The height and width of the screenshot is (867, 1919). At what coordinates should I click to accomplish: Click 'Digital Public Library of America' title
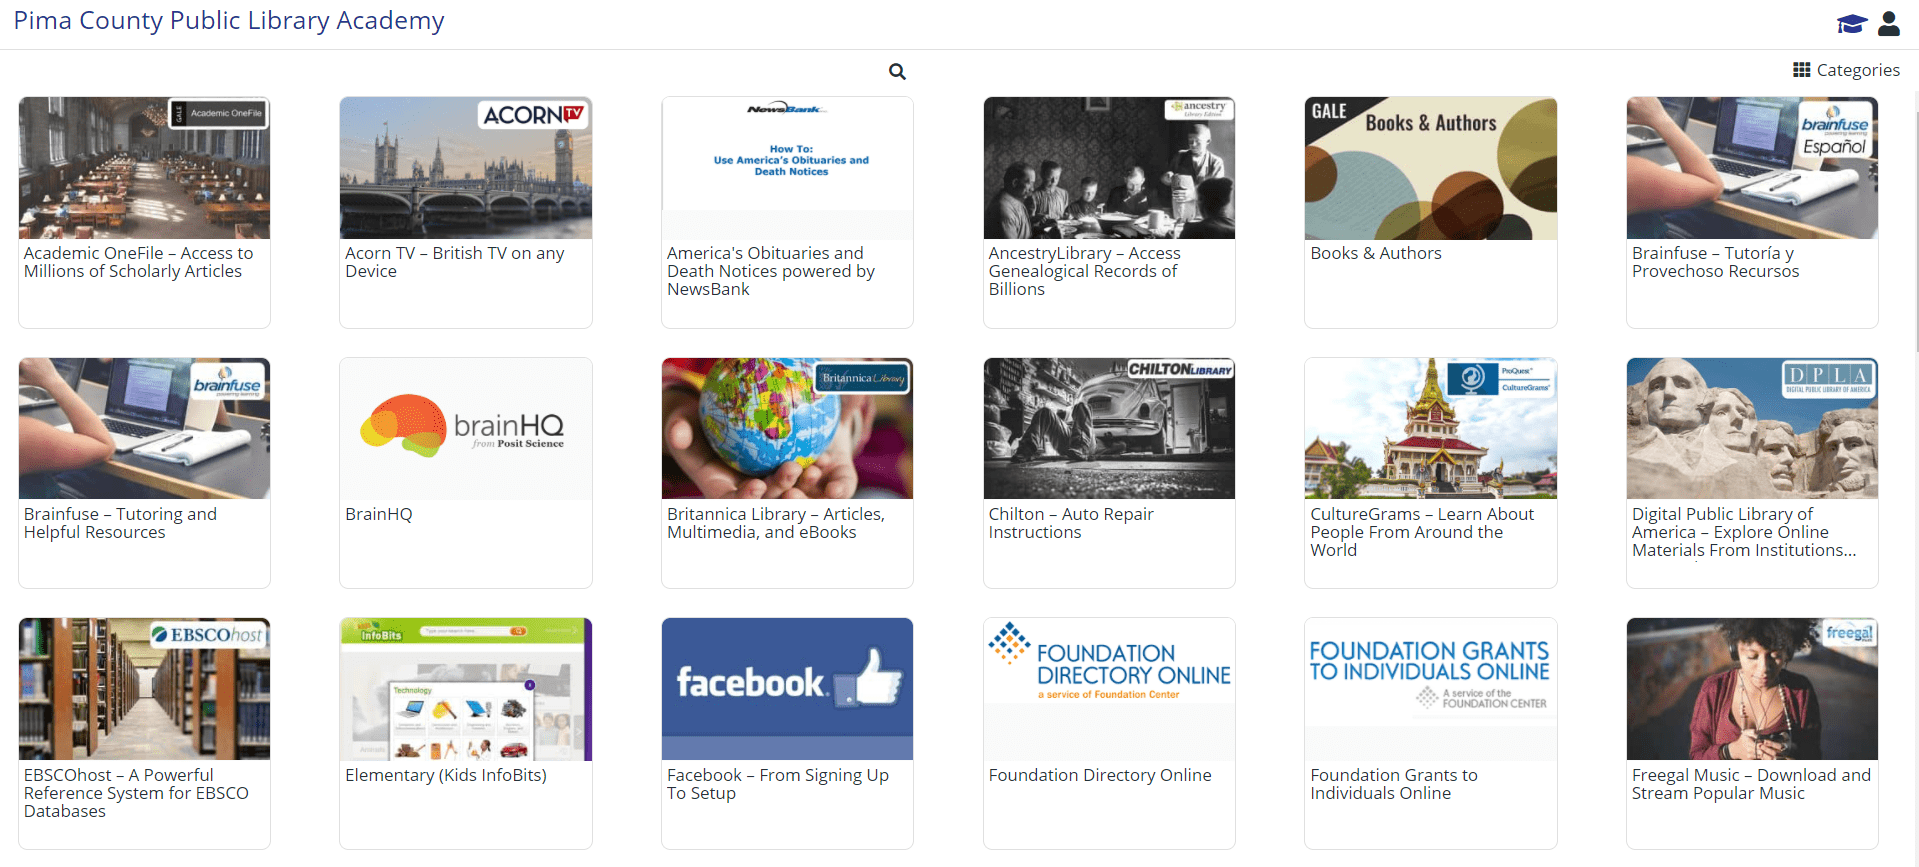[1744, 532]
